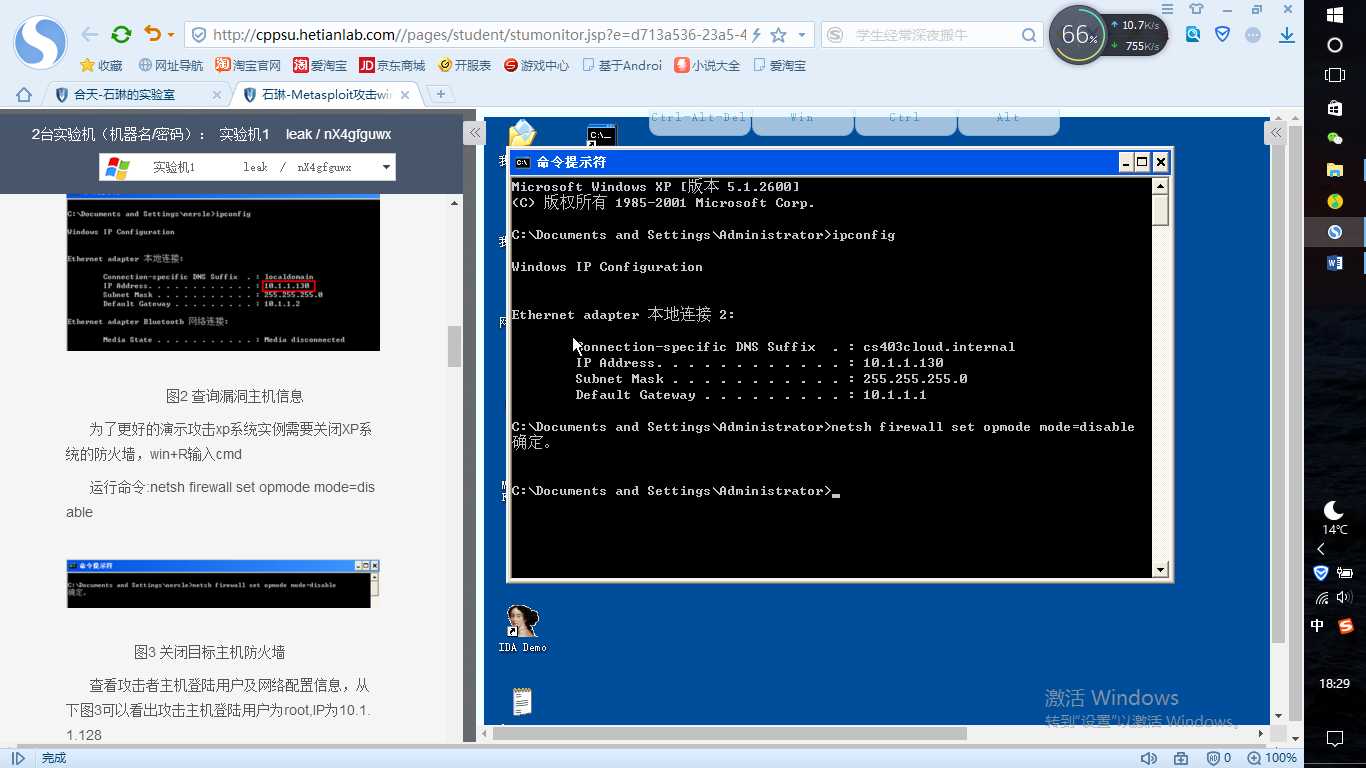Open the page search tool icon

1193,34
